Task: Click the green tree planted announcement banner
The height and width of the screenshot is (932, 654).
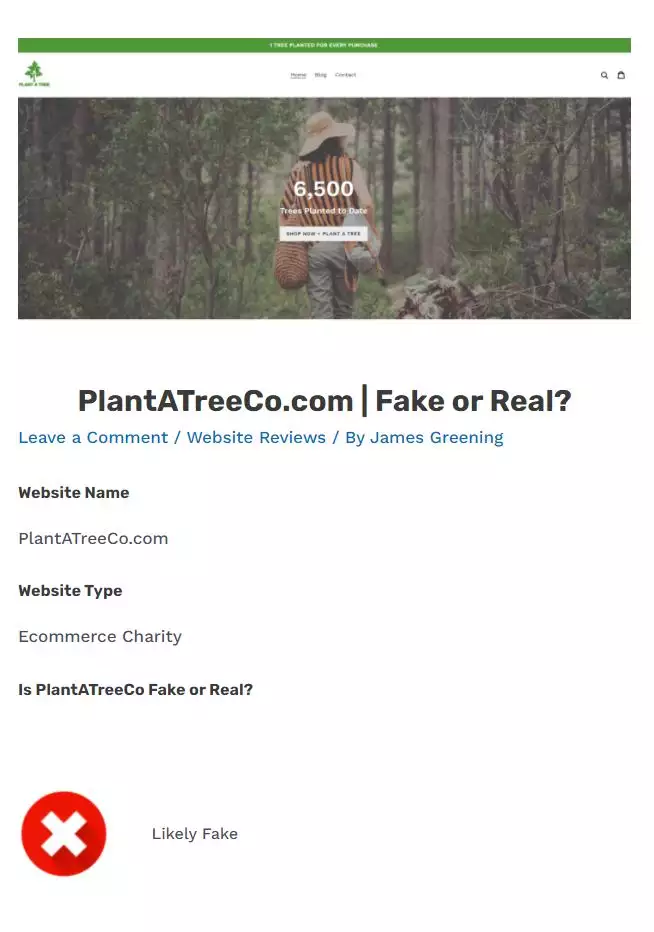Action: click(324, 45)
